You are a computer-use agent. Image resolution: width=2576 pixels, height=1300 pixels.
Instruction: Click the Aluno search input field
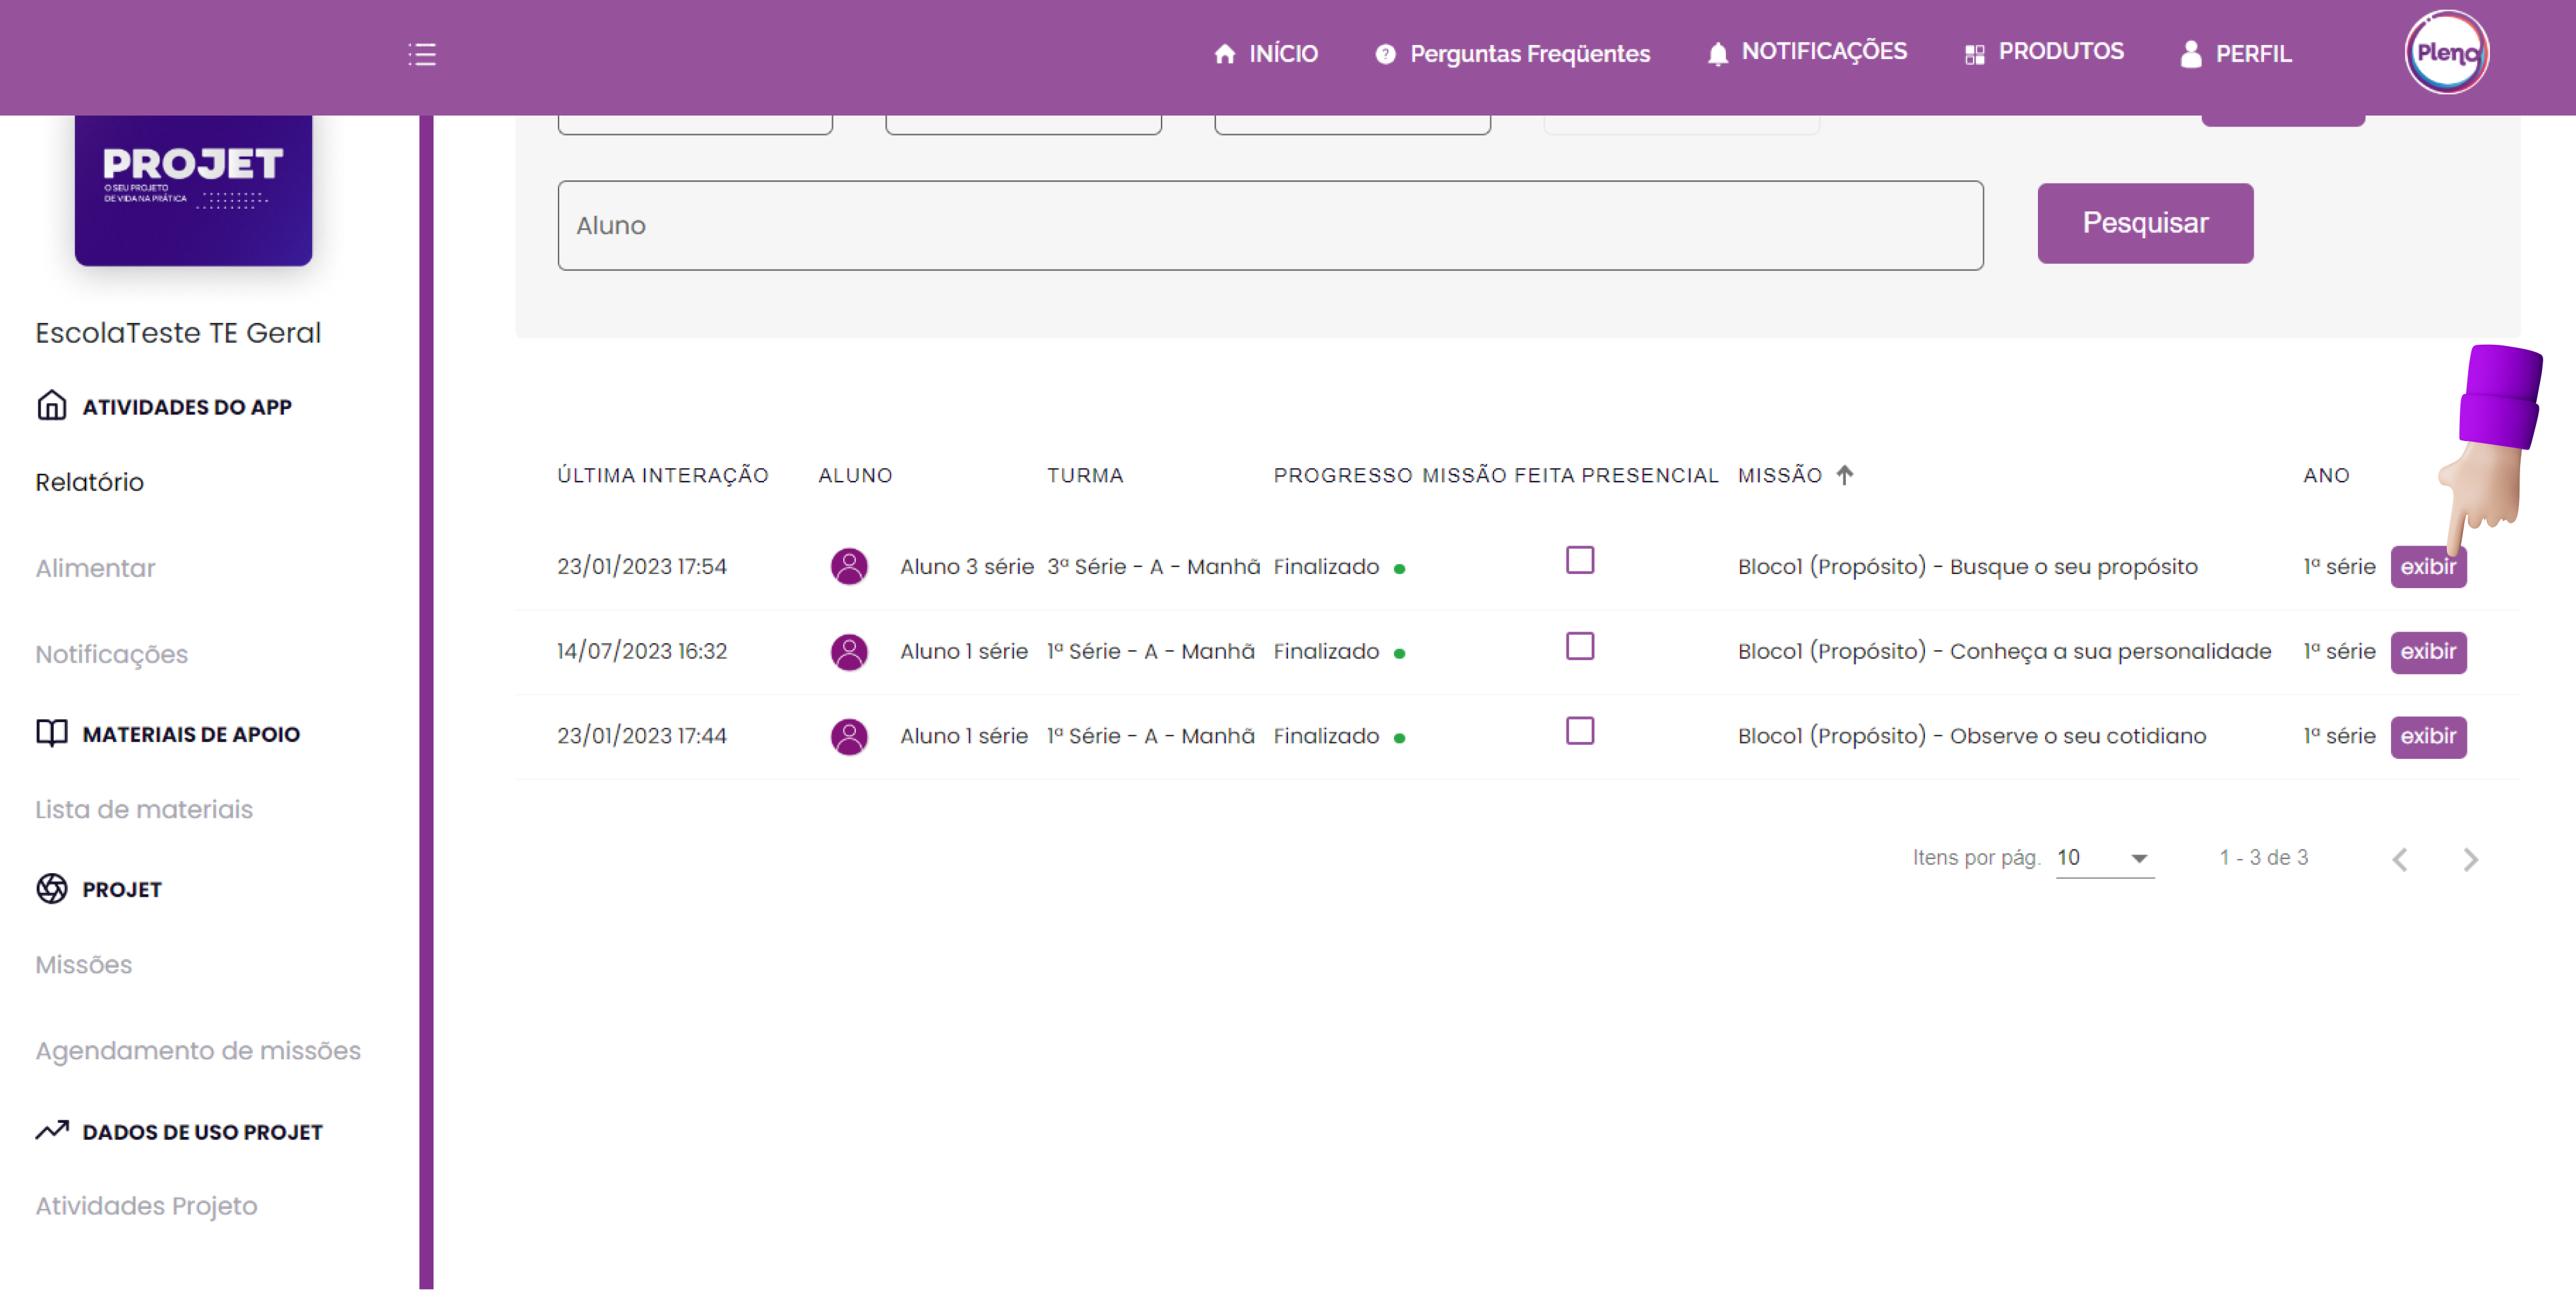(x=1269, y=226)
